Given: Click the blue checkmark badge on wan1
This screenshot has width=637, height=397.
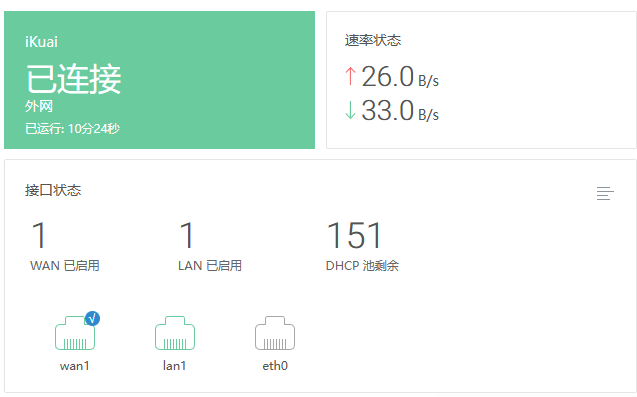Looking at the screenshot, I should point(92,319).
